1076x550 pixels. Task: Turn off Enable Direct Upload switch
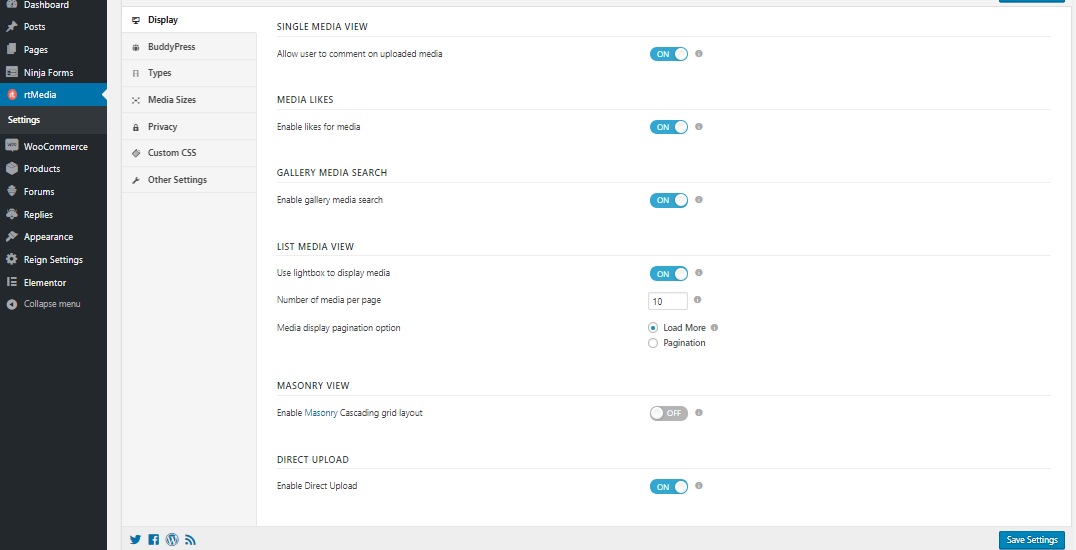point(668,487)
